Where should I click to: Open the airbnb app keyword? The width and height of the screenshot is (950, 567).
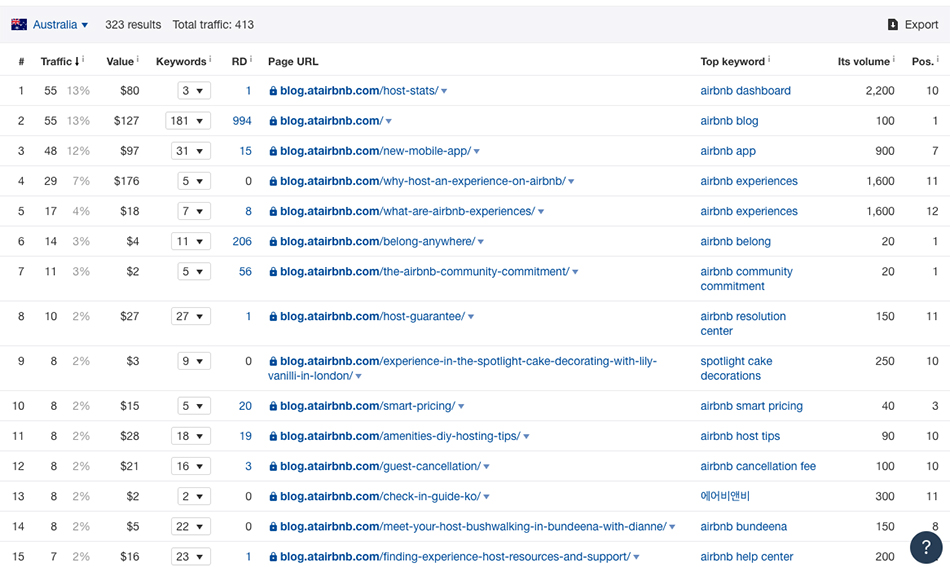[x=728, y=151]
